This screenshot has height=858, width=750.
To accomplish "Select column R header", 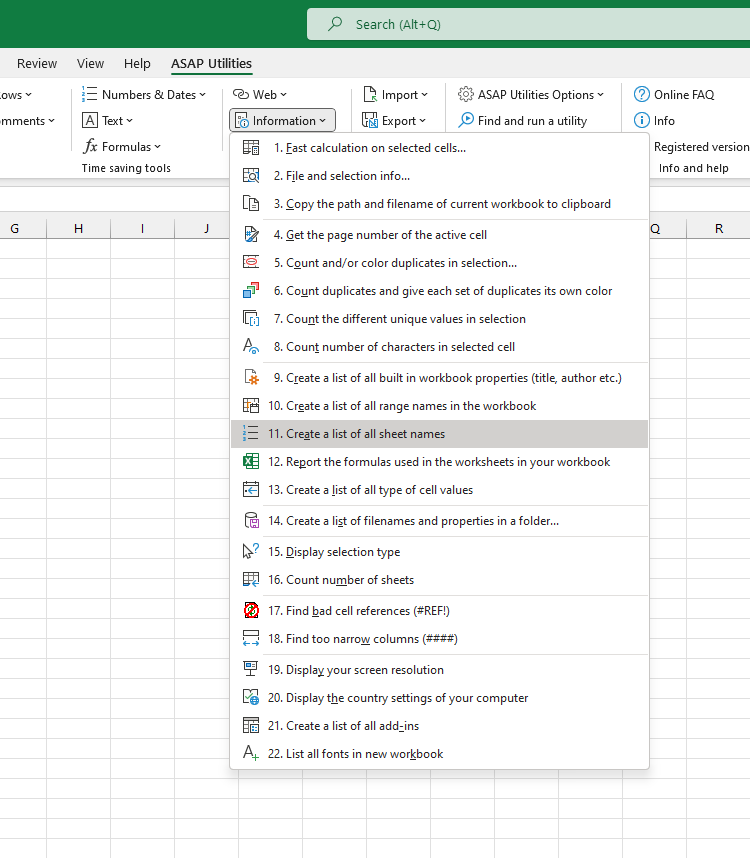I will pyautogui.click(x=718, y=228).
